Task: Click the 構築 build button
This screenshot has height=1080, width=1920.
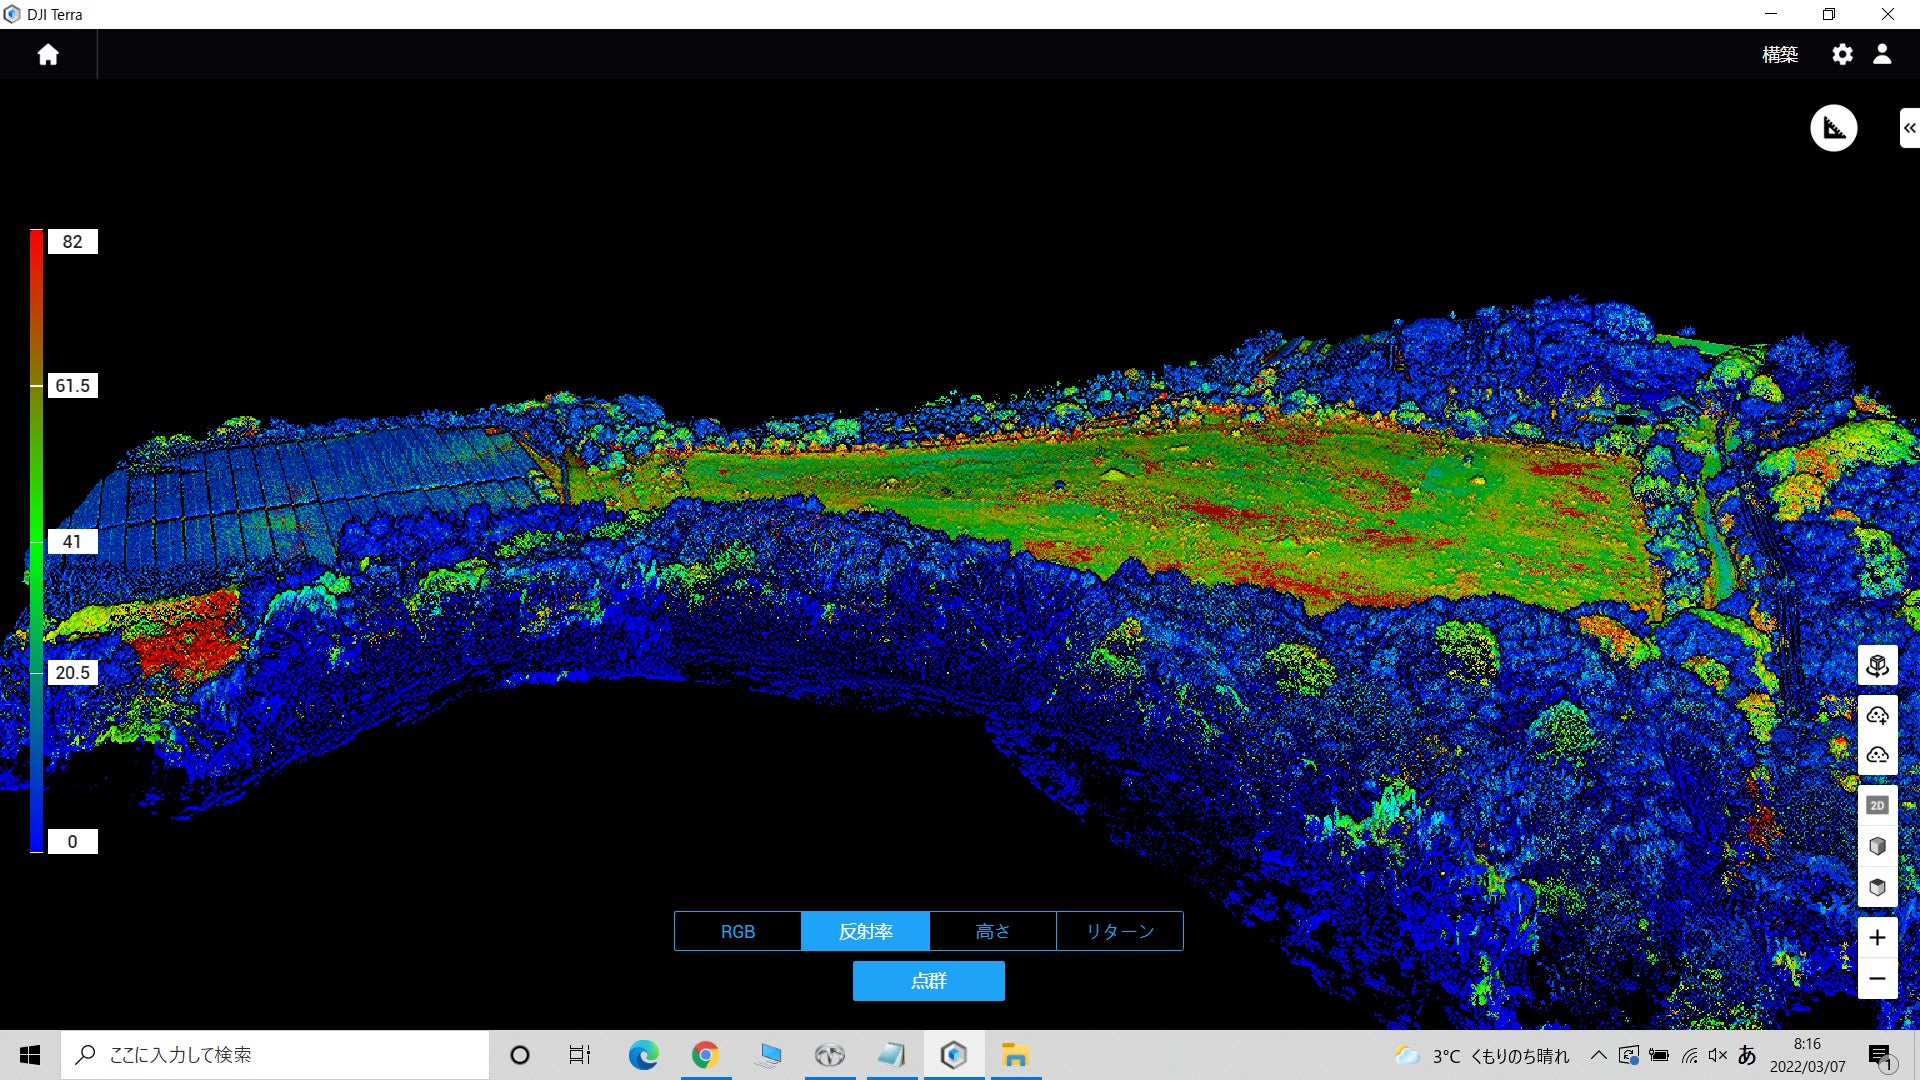Action: tap(1779, 55)
